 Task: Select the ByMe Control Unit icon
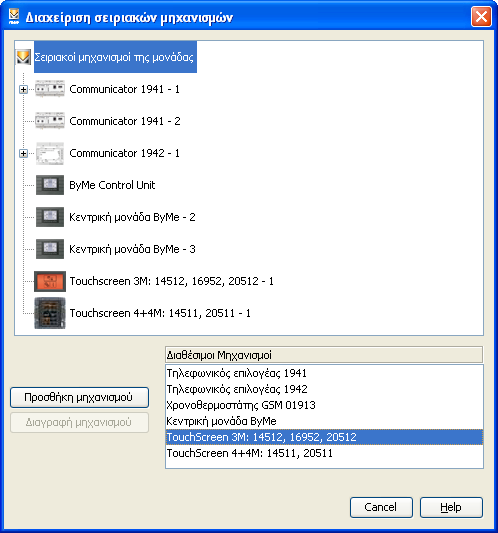click(x=50, y=185)
